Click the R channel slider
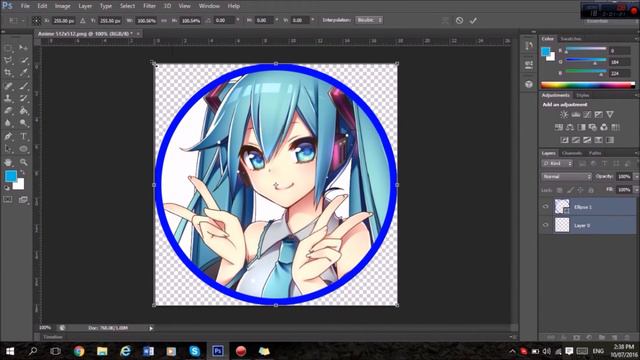Viewport: 640px width, 360px height. click(x=586, y=49)
